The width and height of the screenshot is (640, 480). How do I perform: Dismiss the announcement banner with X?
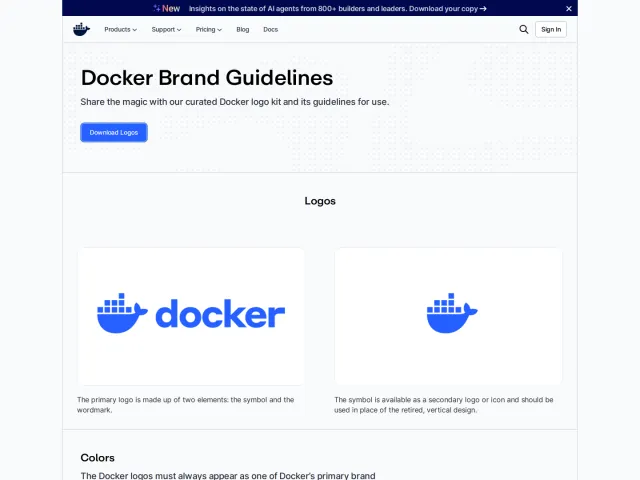coord(569,9)
